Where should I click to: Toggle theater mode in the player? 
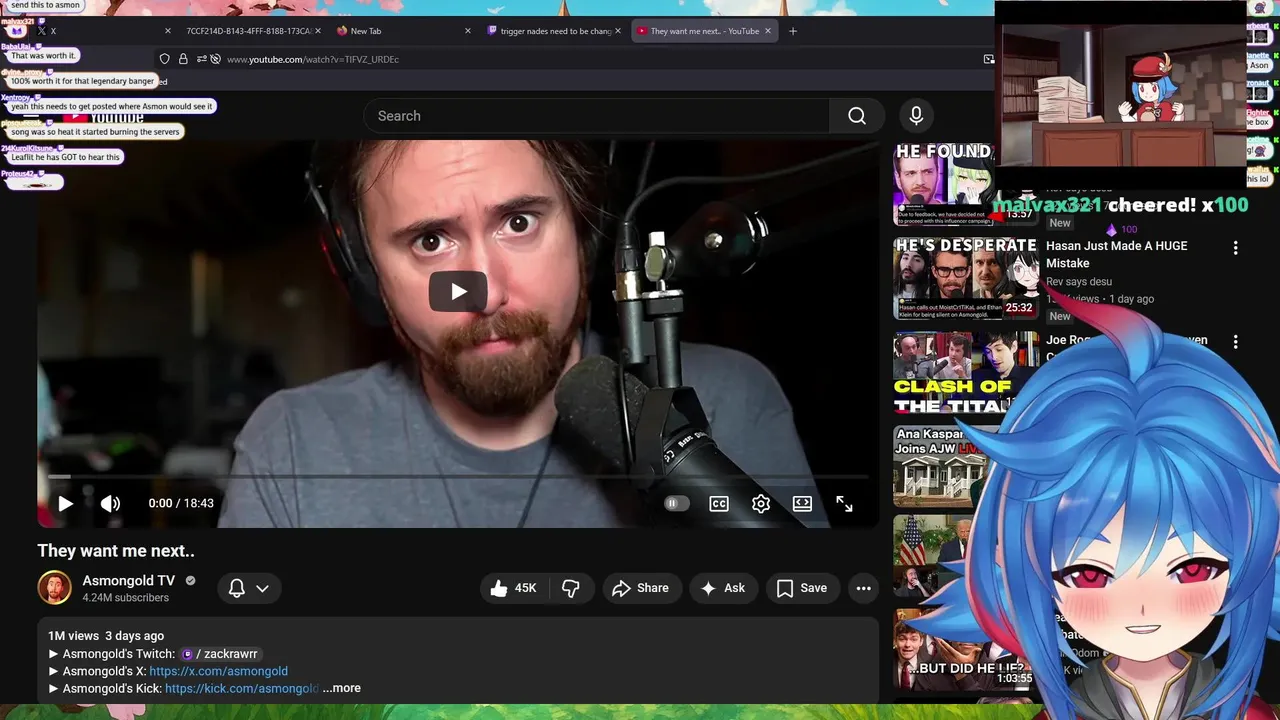[x=802, y=503]
